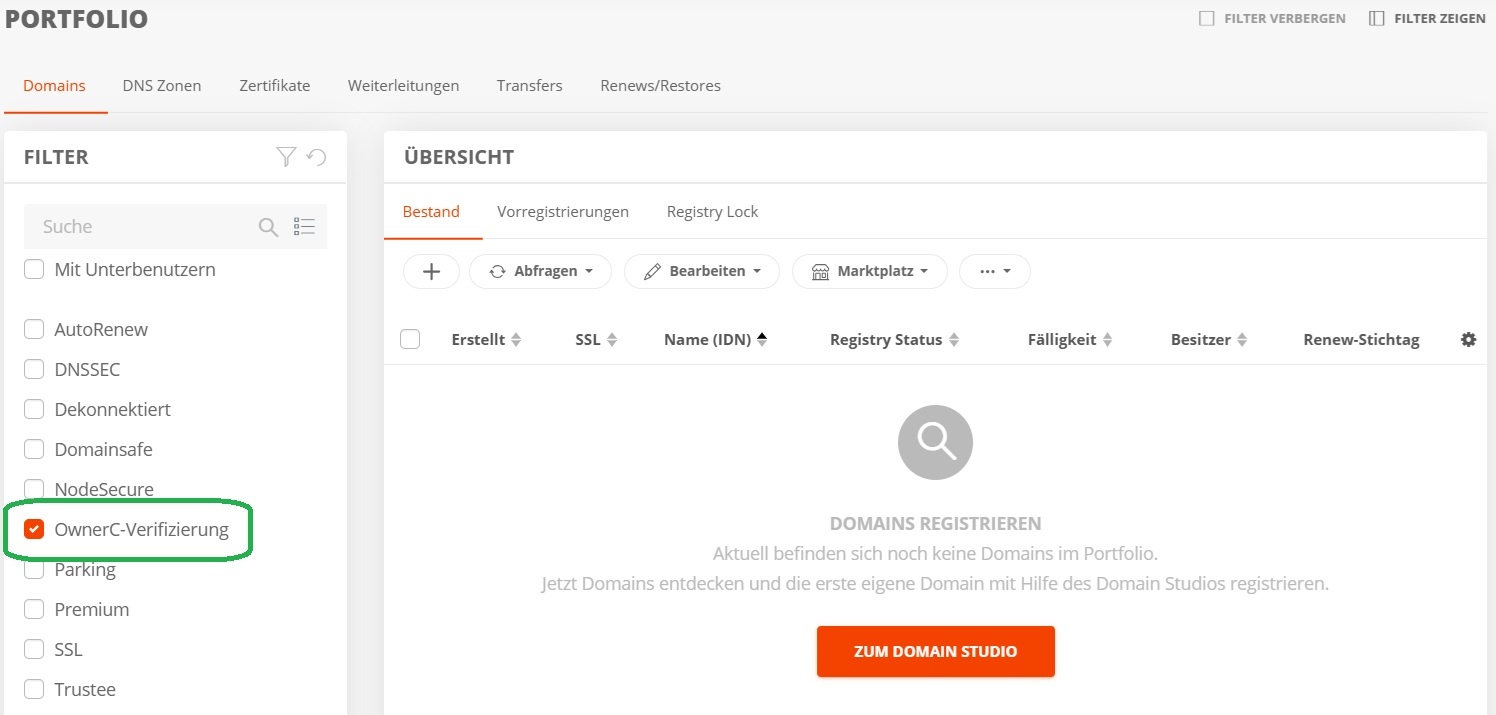Viewport: 1496px width, 715px height.
Task: Switch to Renews/Restores tab
Action: click(660, 85)
